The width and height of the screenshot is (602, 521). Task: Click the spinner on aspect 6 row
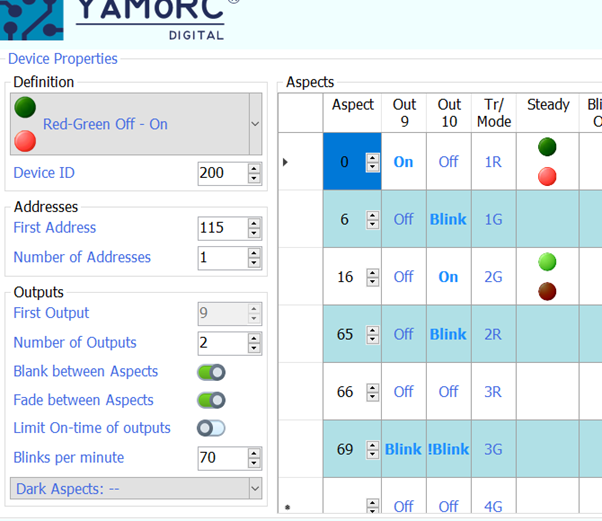coord(372,220)
